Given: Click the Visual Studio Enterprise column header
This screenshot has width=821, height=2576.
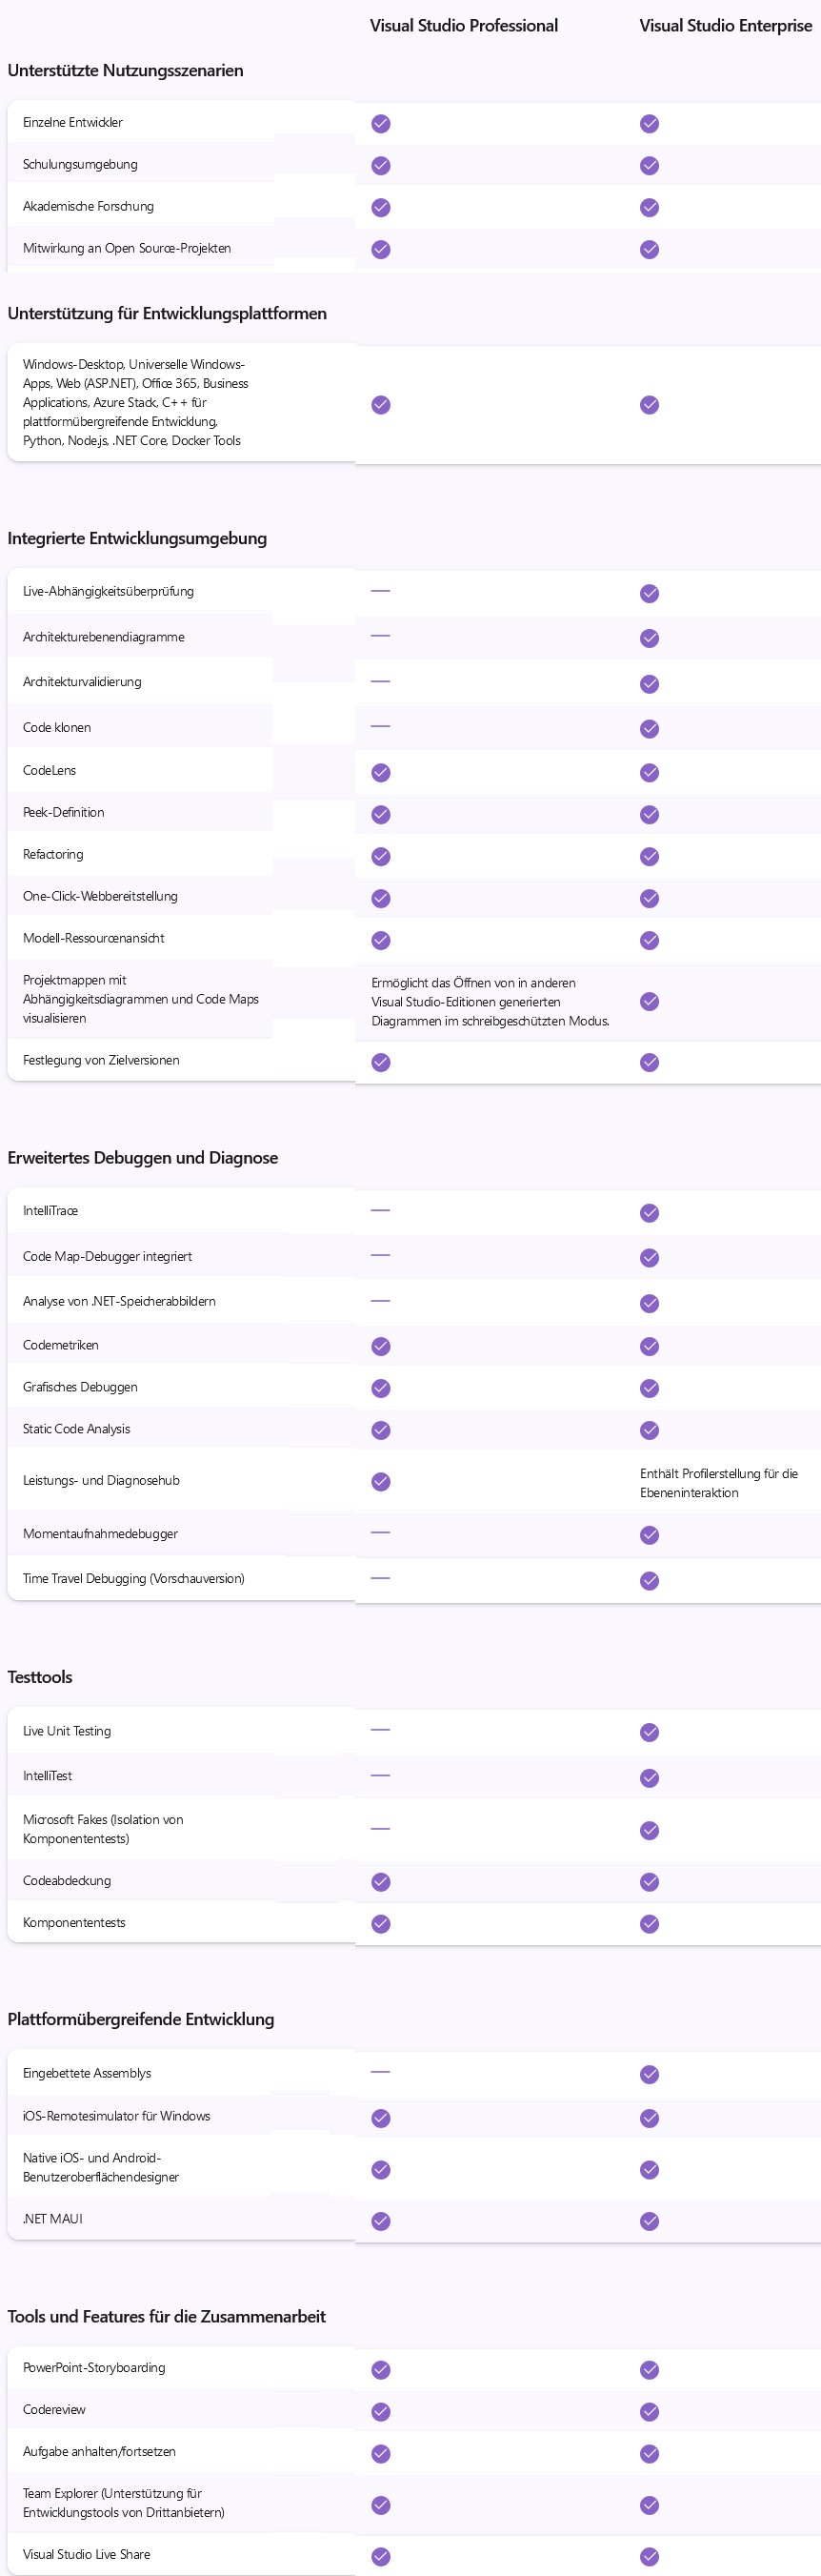Looking at the screenshot, I should coord(725,26).
